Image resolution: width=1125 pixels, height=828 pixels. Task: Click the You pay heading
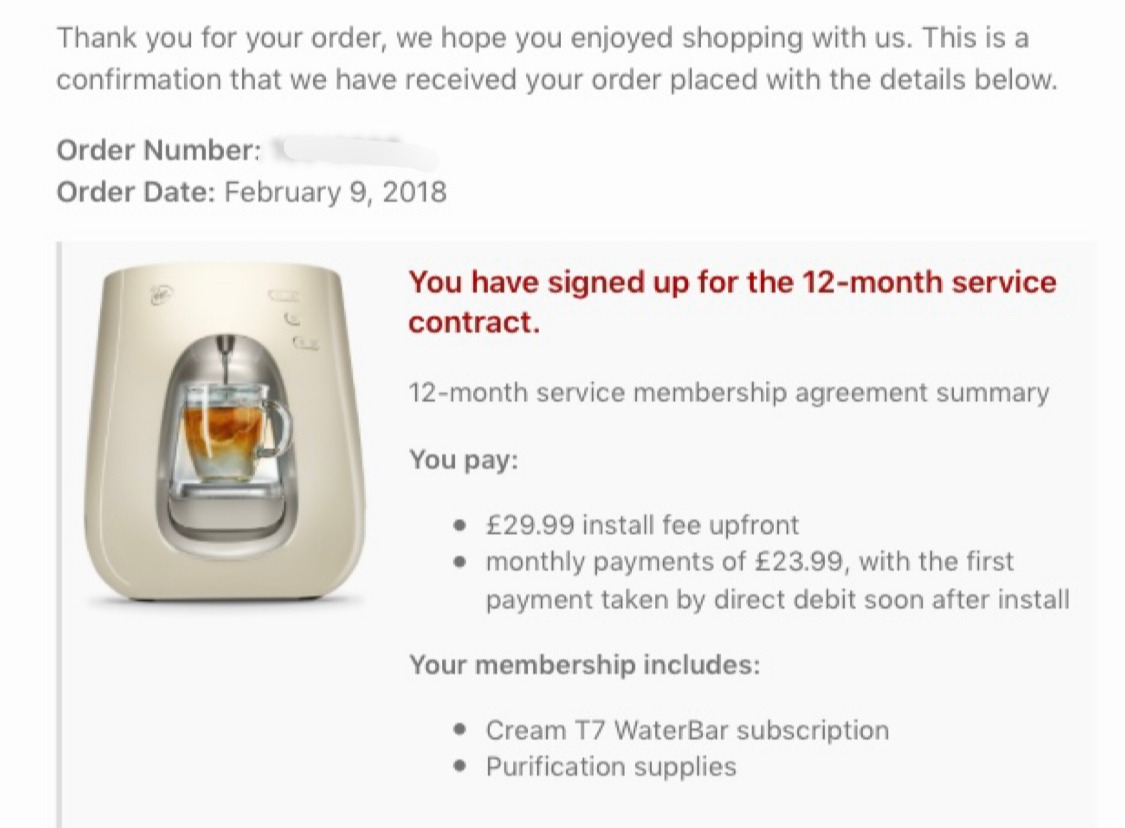(x=463, y=459)
